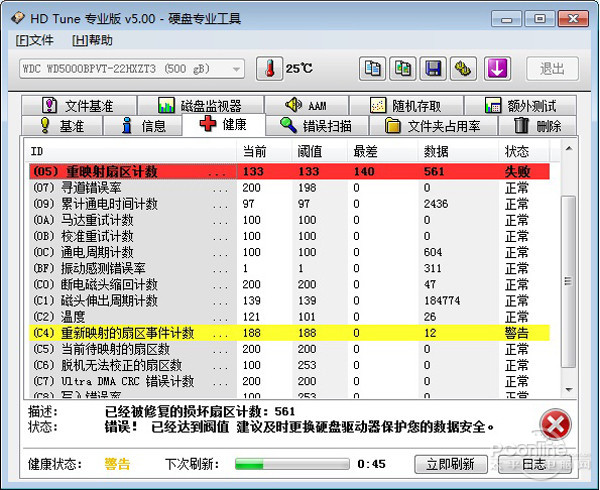This screenshot has height=490, width=600.
Task: Click the save floppy disk icon
Action: (x=433, y=68)
